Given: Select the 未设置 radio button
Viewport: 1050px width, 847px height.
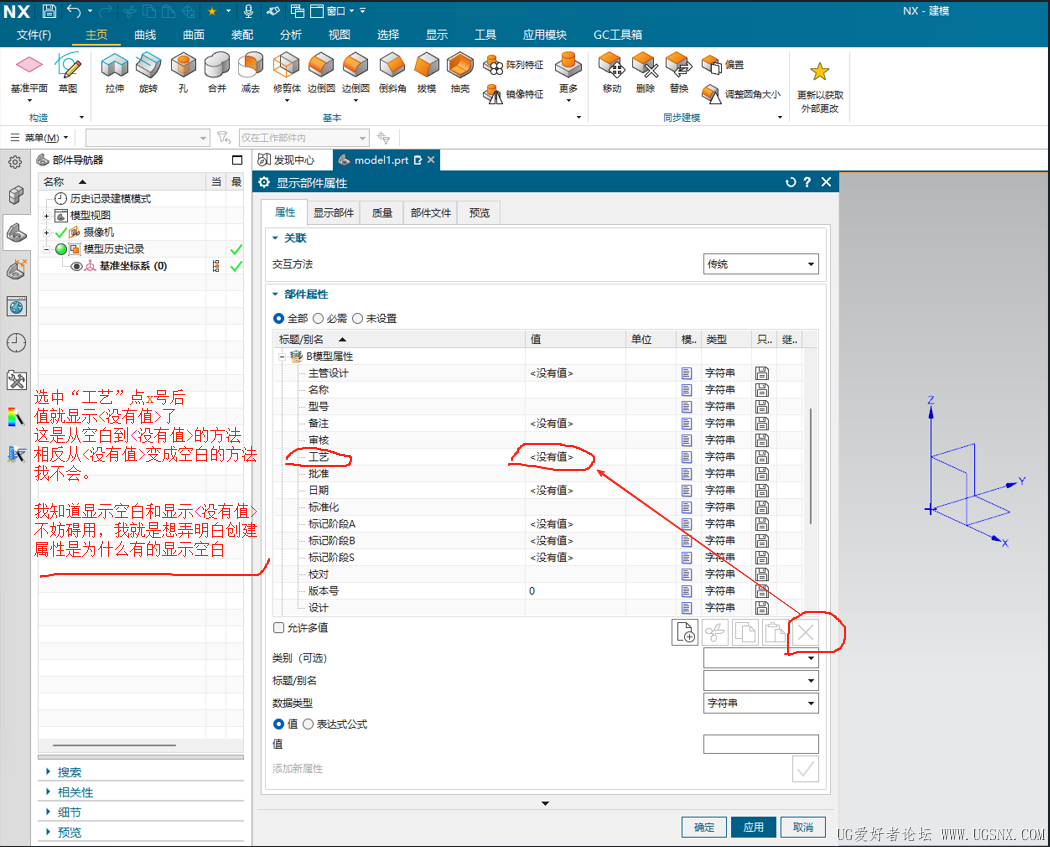Looking at the screenshot, I should [357, 319].
